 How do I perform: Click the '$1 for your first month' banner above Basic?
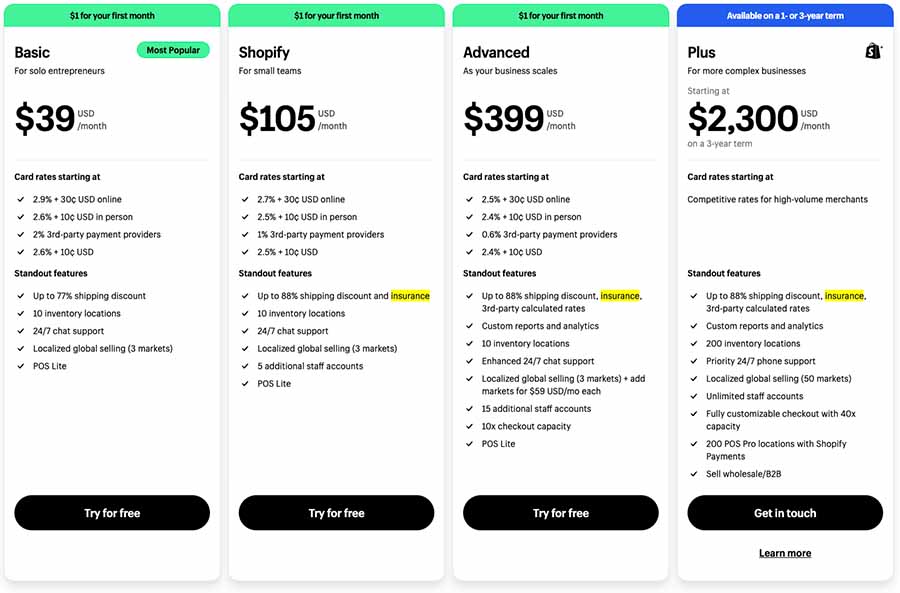(x=111, y=14)
